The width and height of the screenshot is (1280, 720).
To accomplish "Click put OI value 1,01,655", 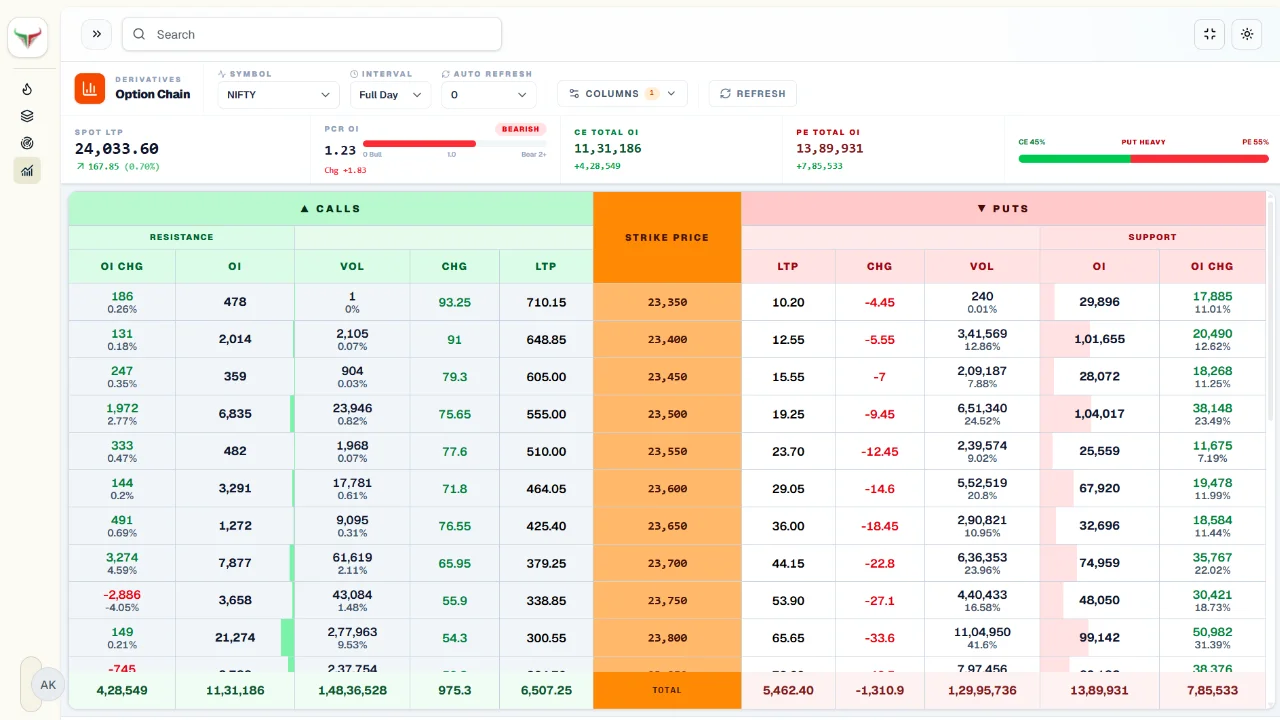I will [1100, 340].
